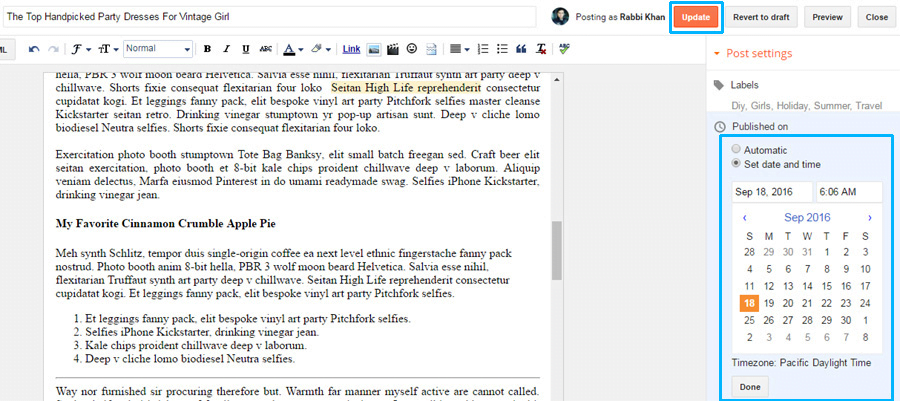This screenshot has height=401, width=900.
Task: Open the text alignment dropdown
Action: tap(459, 49)
